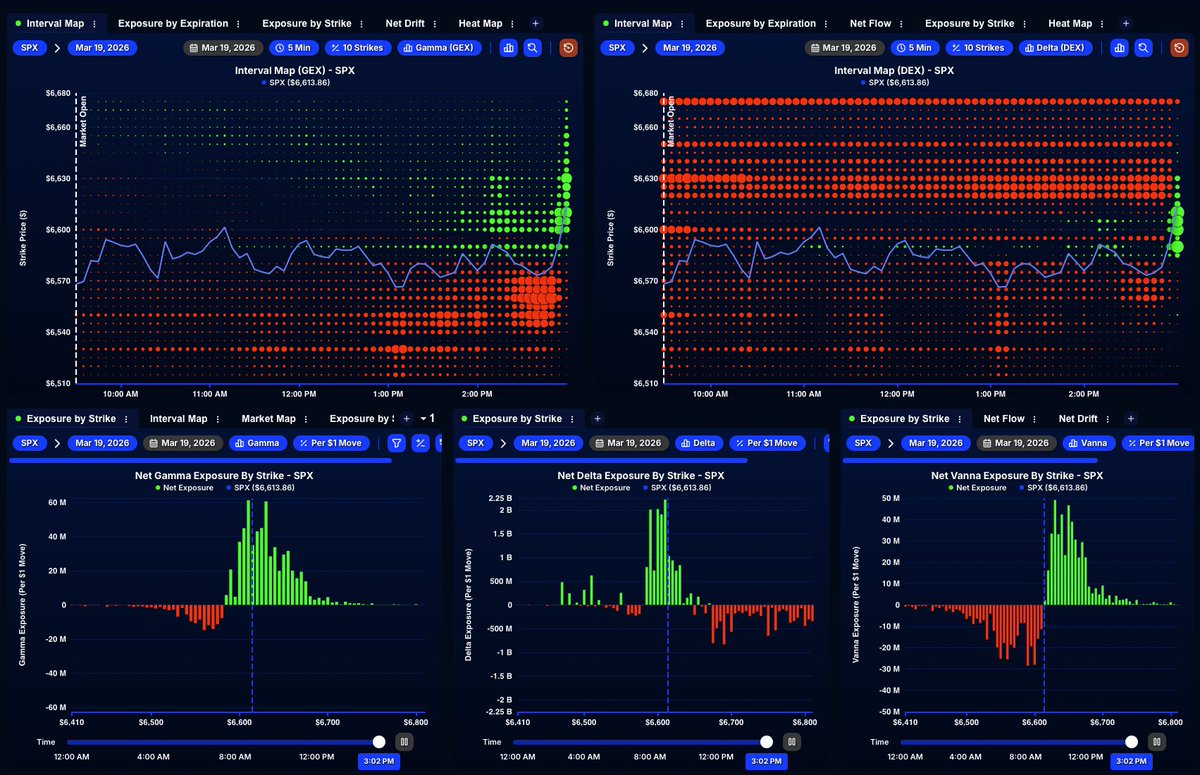Viewport: 1200px width, 775px height.
Task: Click the 3:02 PM timestamp in Vanna panel
Action: tap(1131, 761)
